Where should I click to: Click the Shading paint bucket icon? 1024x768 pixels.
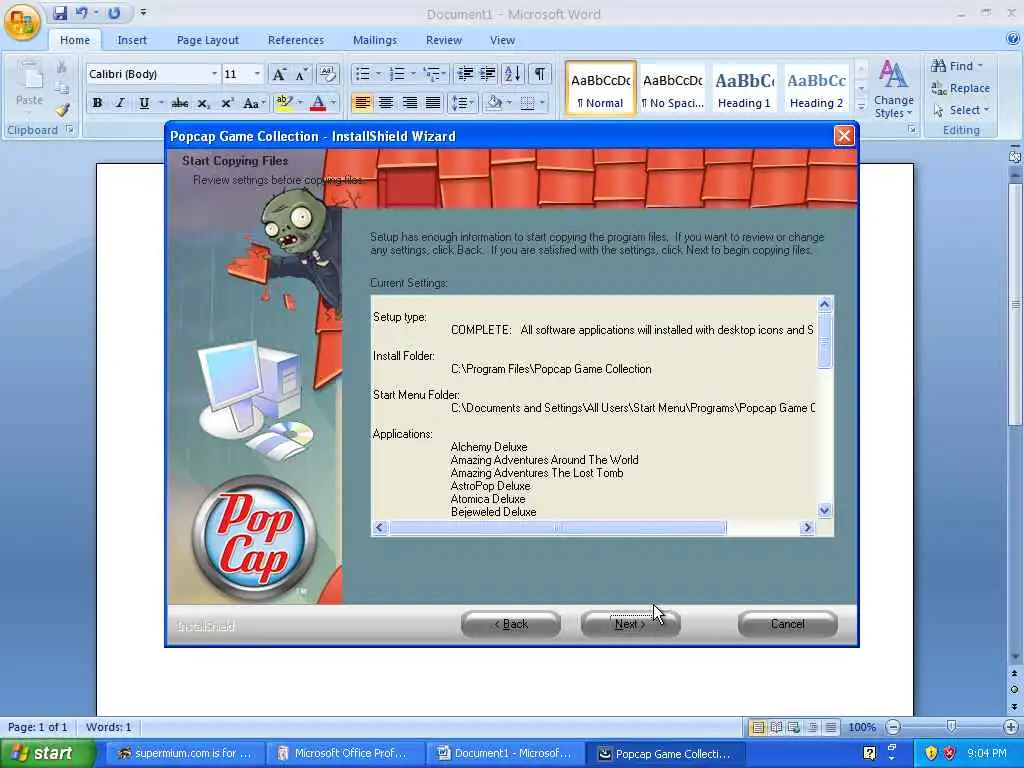click(494, 103)
